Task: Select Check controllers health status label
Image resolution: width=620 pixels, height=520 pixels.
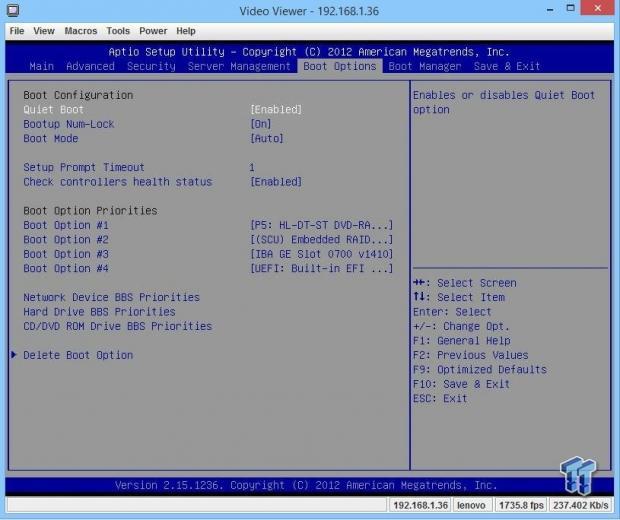Action: pos(118,182)
